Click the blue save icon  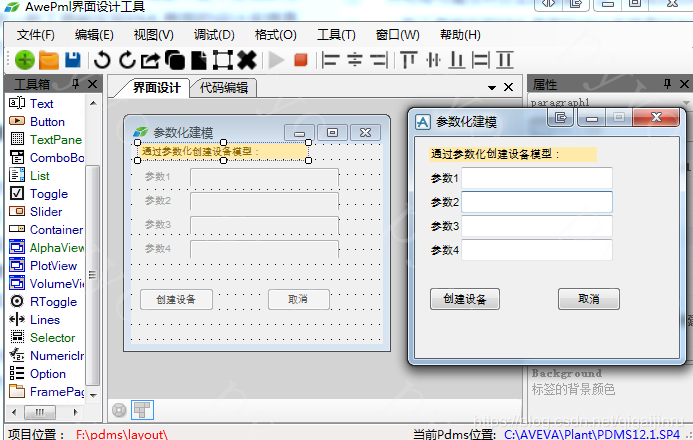73,60
